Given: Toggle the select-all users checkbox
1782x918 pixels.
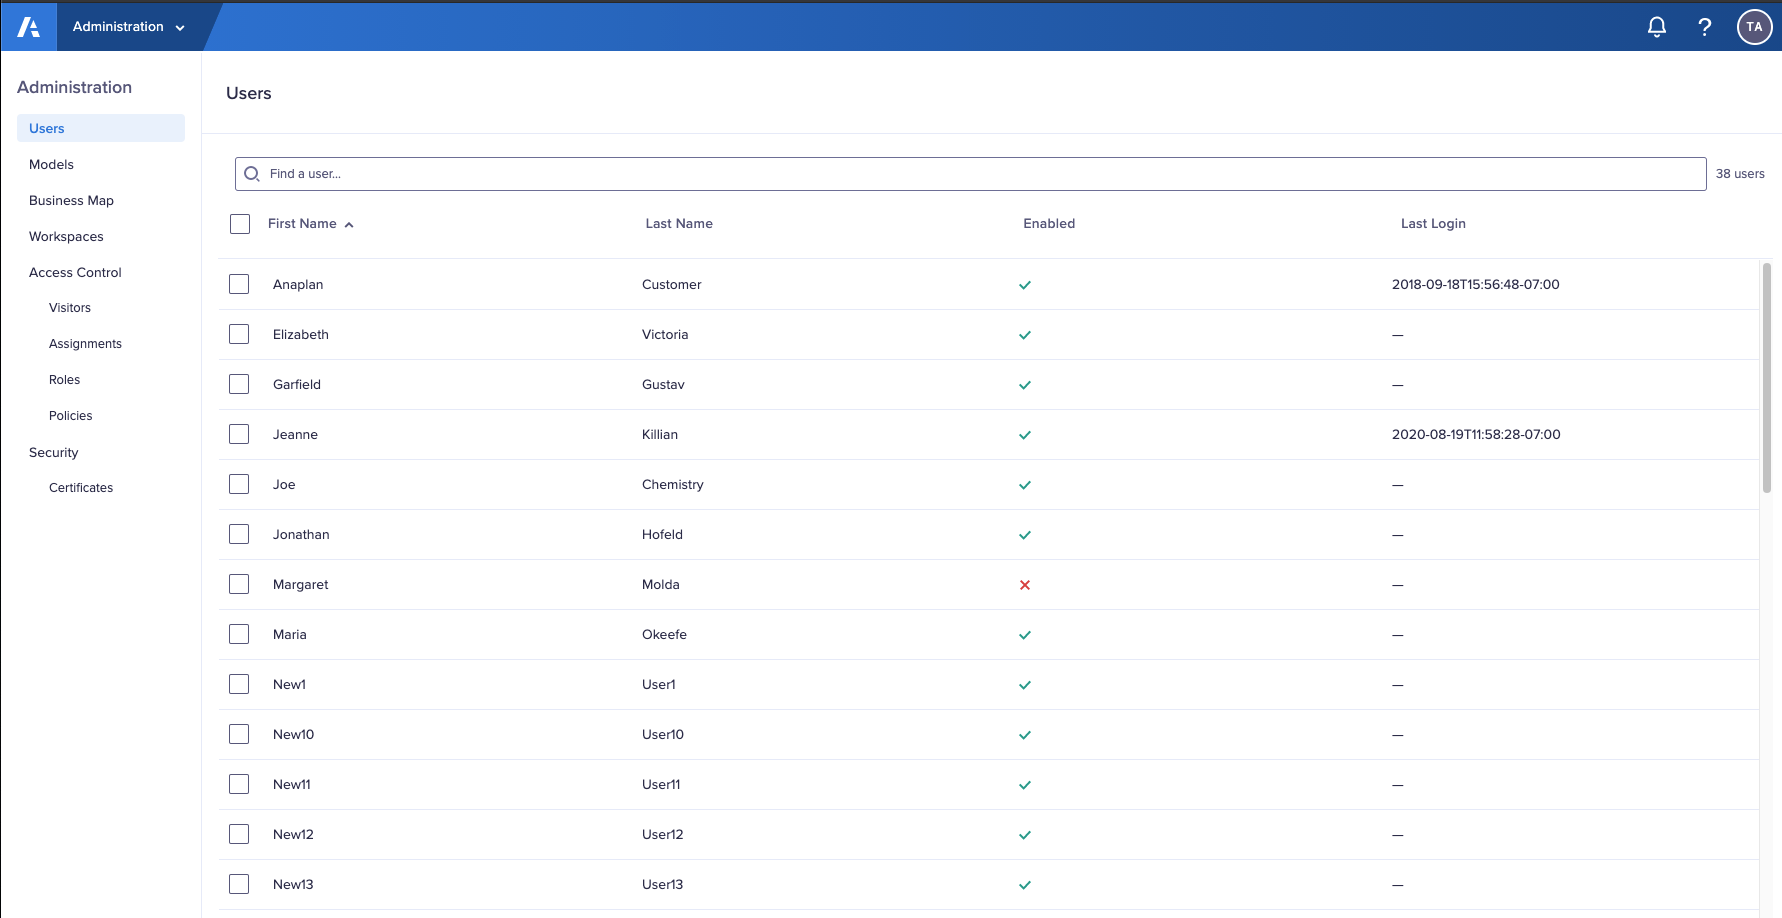Looking at the screenshot, I should click(240, 224).
